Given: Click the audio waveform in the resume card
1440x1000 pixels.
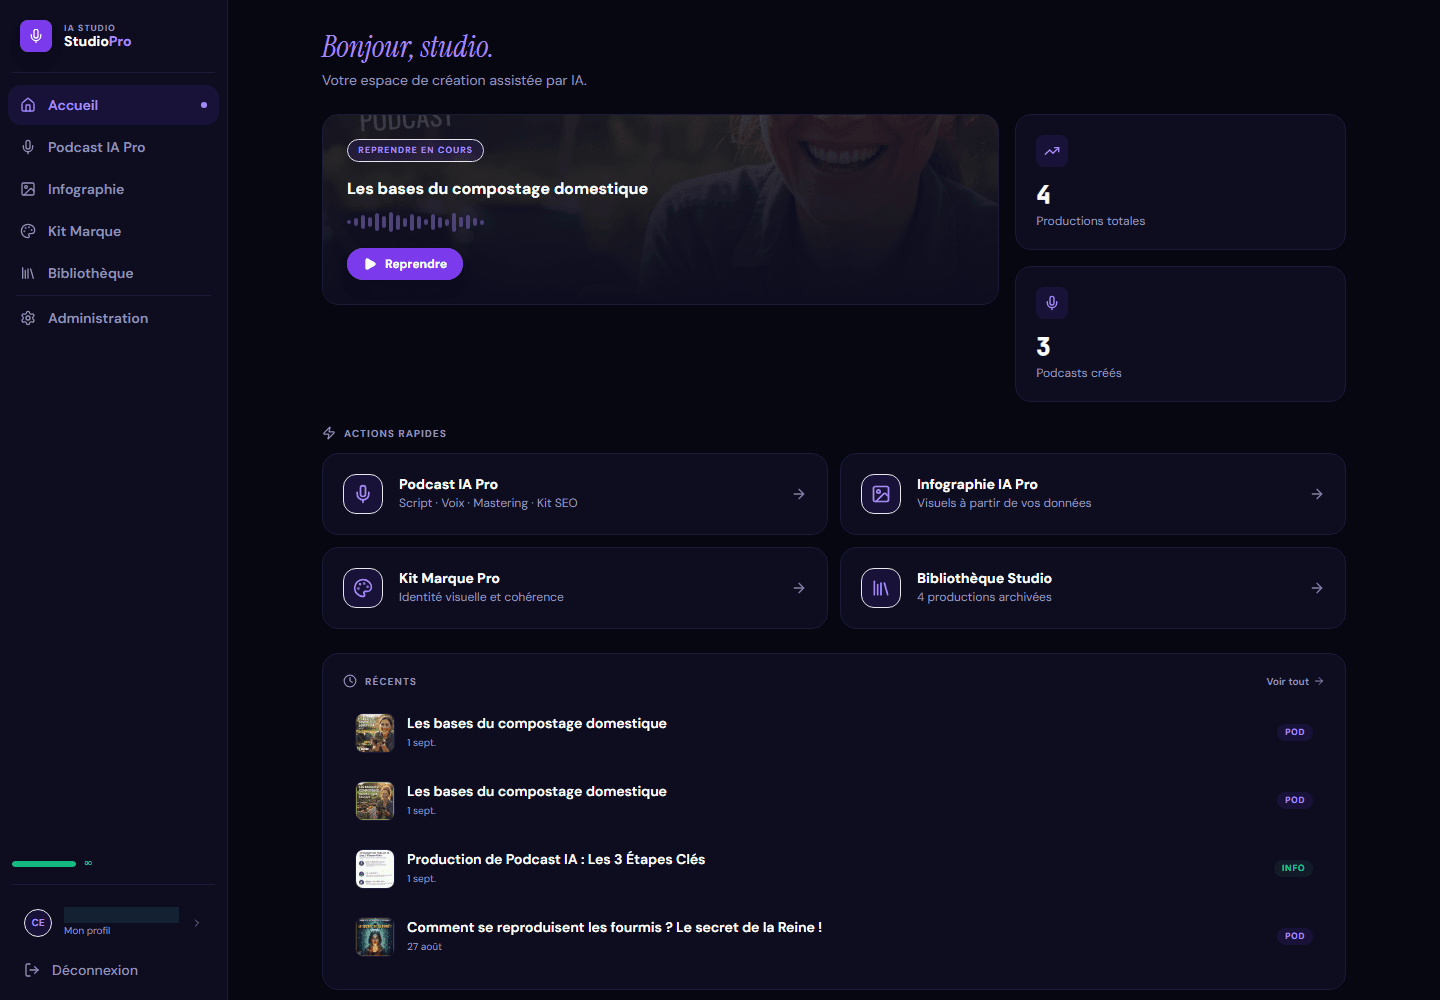Looking at the screenshot, I should click(416, 222).
